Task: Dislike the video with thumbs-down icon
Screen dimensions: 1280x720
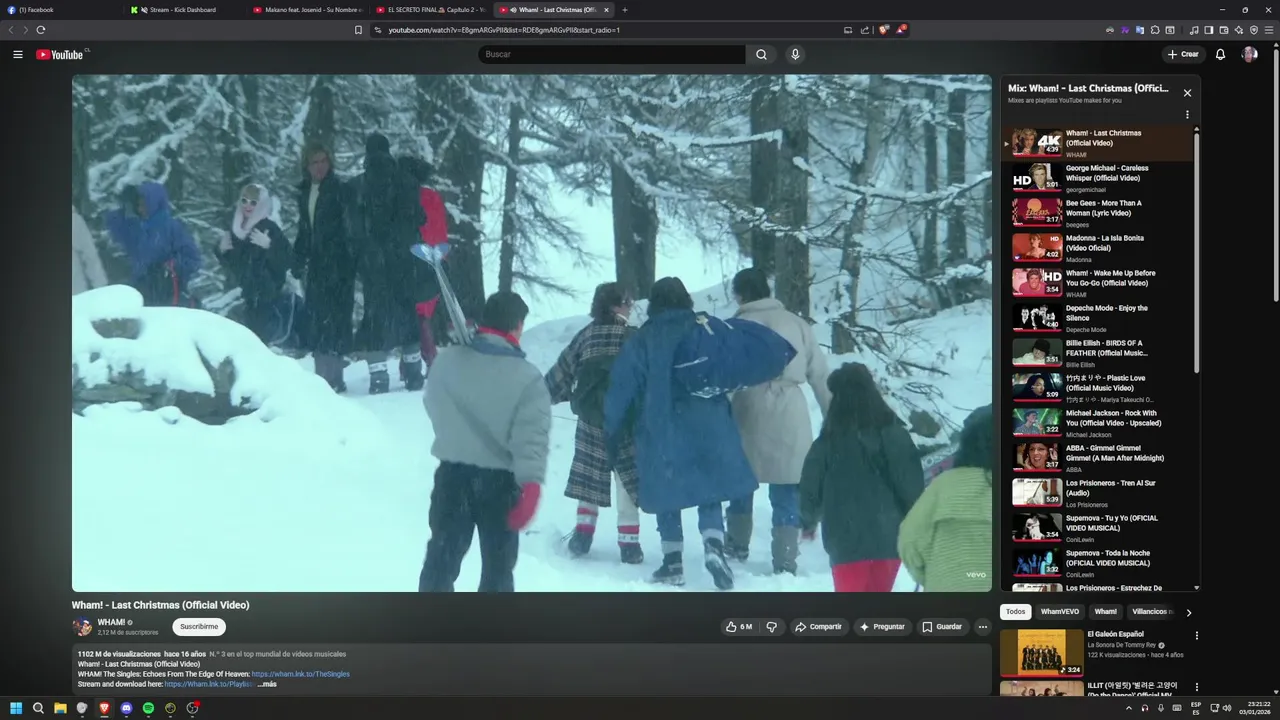Action: coord(771,627)
